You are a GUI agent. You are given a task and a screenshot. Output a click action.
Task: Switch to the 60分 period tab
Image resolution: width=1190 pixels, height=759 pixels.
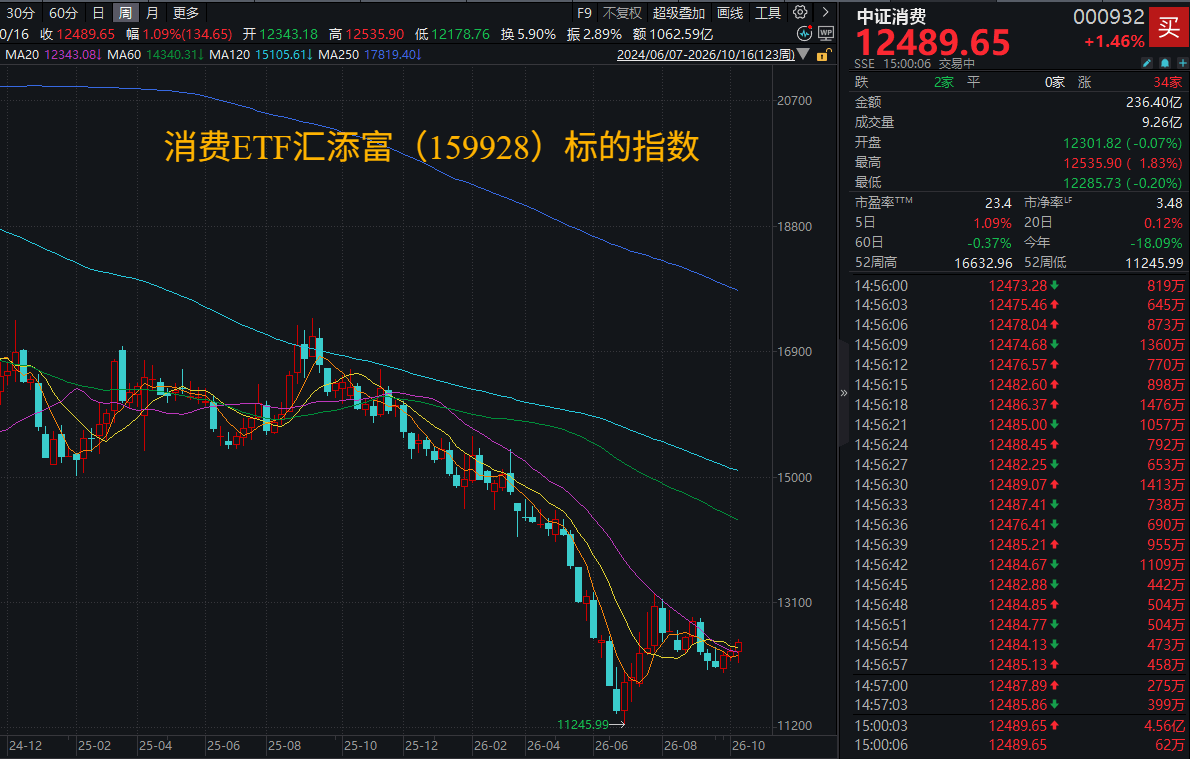coord(63,13)
